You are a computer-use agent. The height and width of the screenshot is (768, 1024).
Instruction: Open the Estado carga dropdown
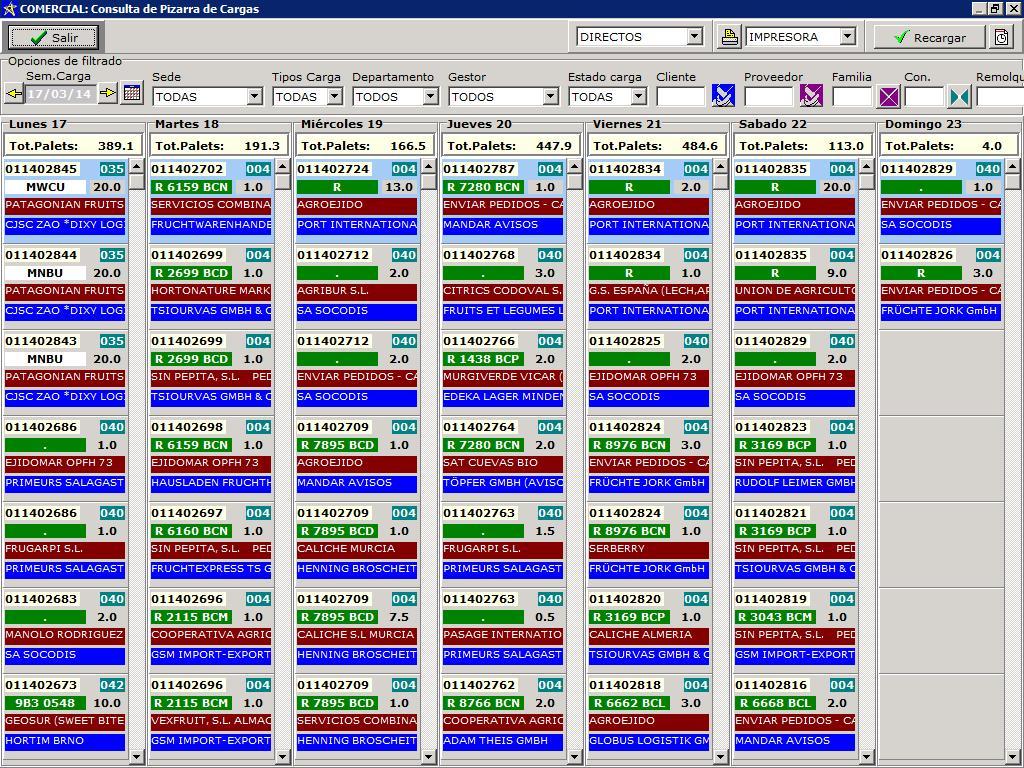coord(638,97)
